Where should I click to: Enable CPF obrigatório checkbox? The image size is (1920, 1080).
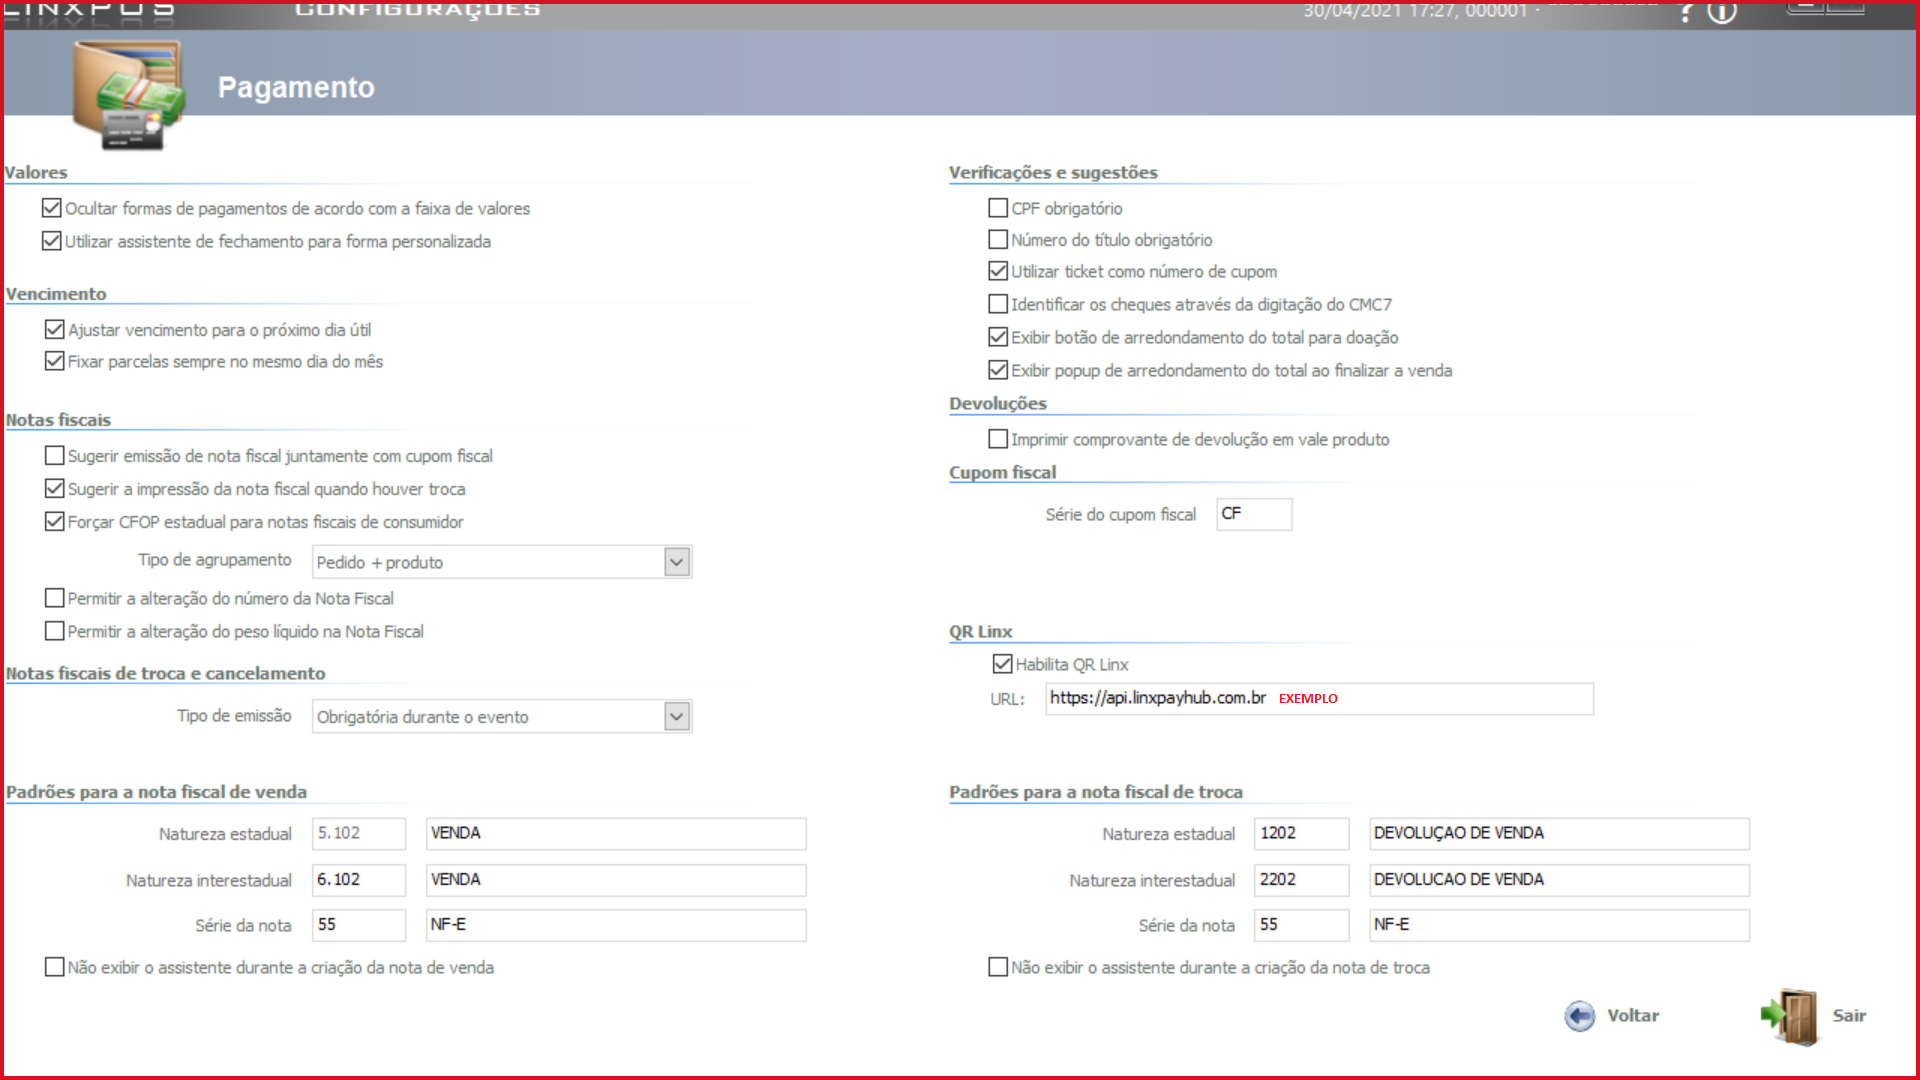pyautogui.click(x=998, y=208)
